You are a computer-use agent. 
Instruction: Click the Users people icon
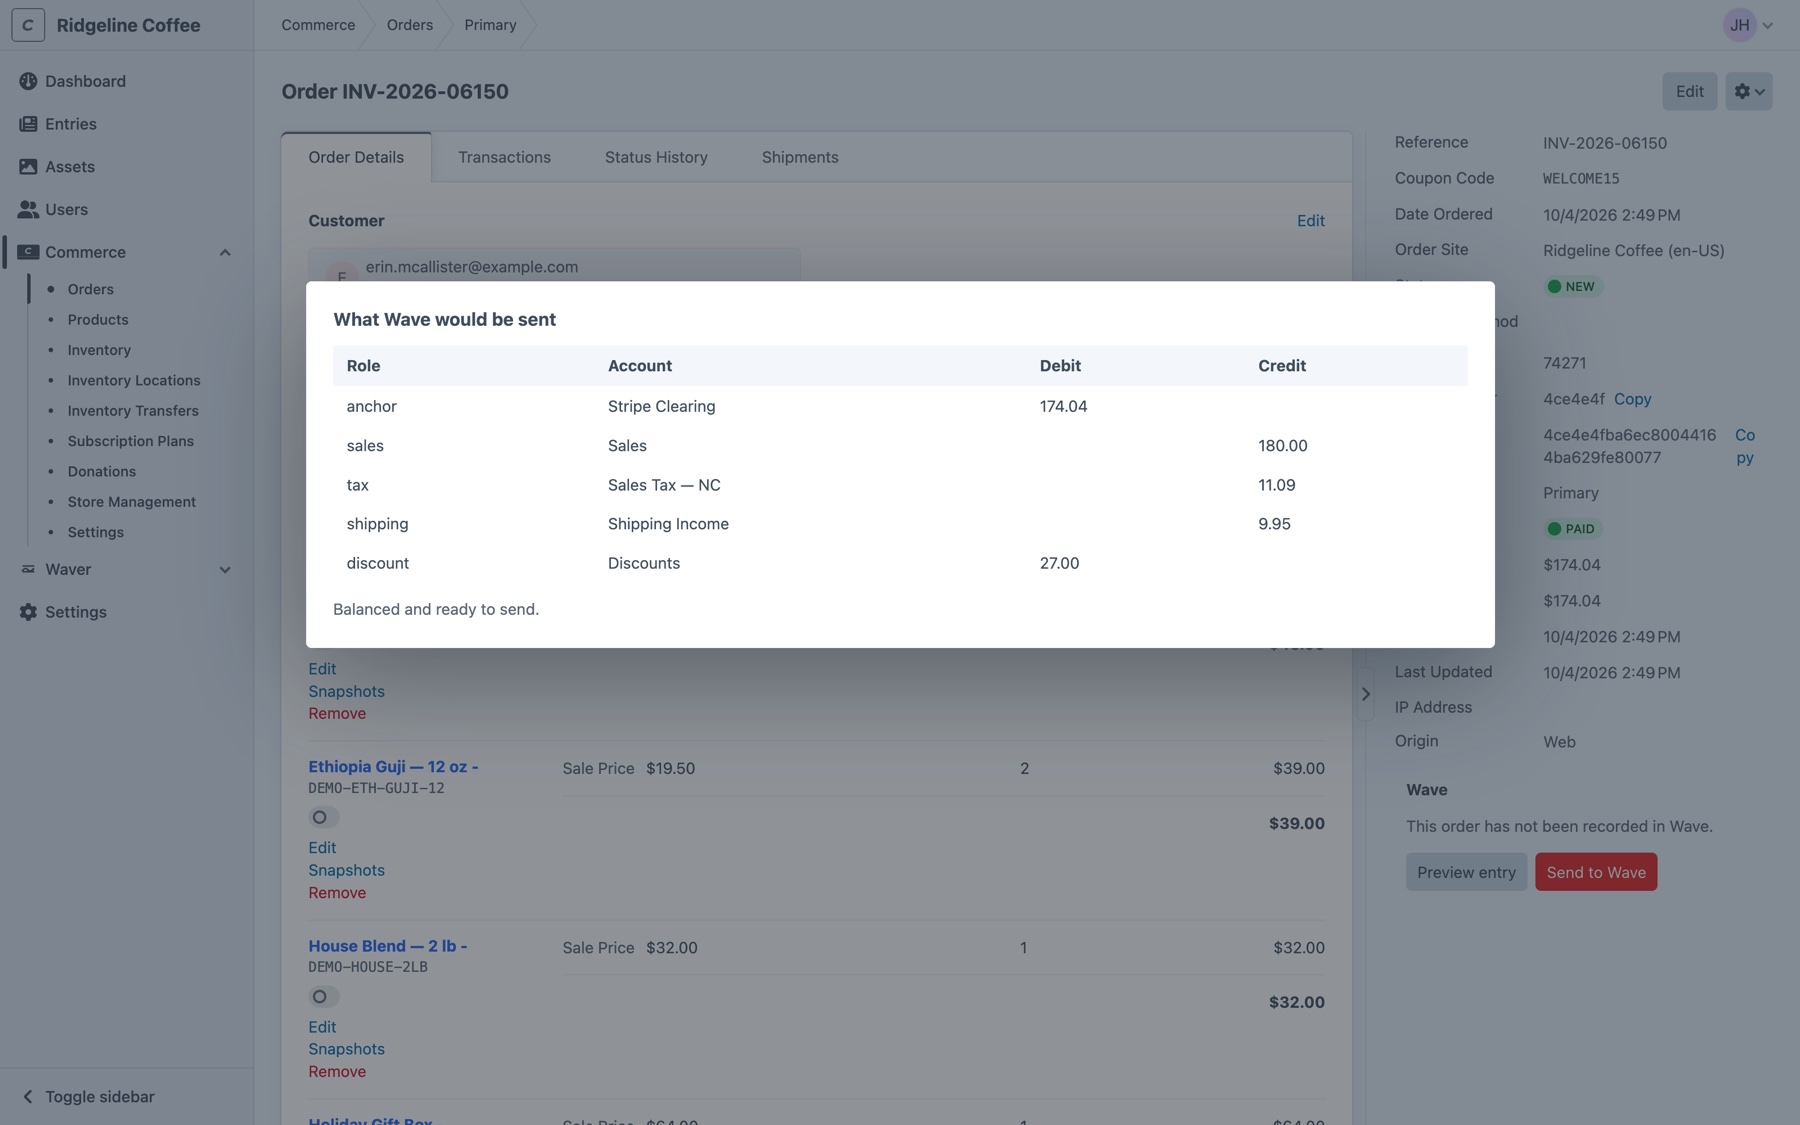28,209
